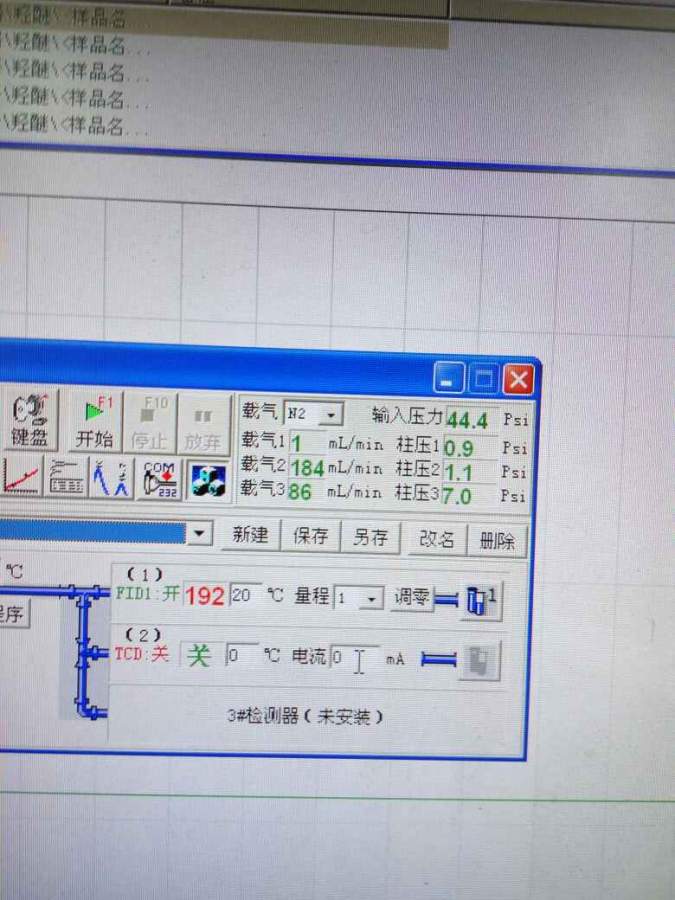Click the 改名 rename button
This screenshot has height=900, width=675.
[x=436, y=540]
